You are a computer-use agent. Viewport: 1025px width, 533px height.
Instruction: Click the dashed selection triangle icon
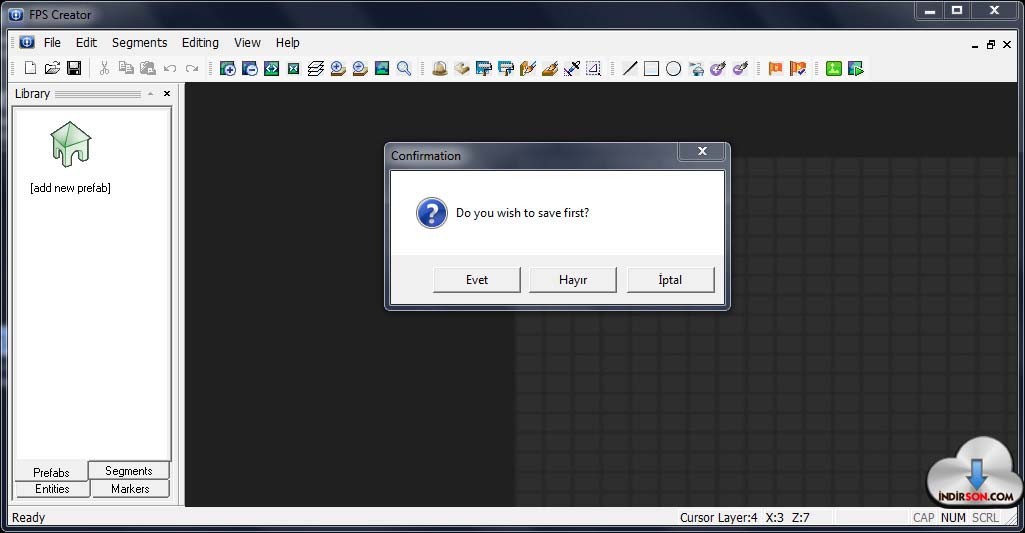[594, 68]
